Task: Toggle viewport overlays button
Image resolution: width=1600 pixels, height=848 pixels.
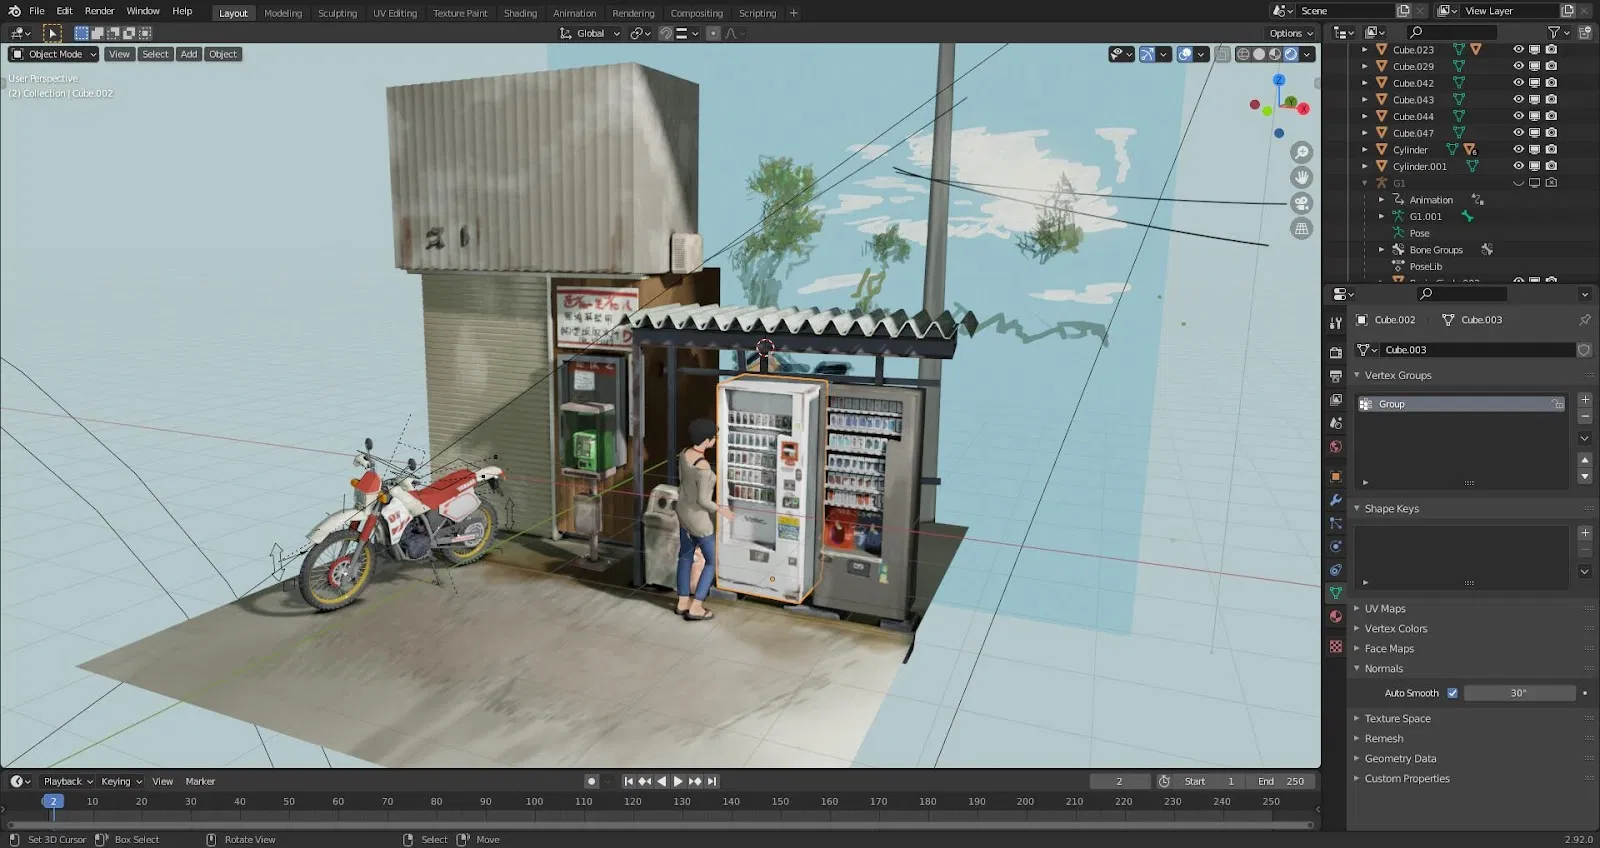Action: [x=1185, y=54]
